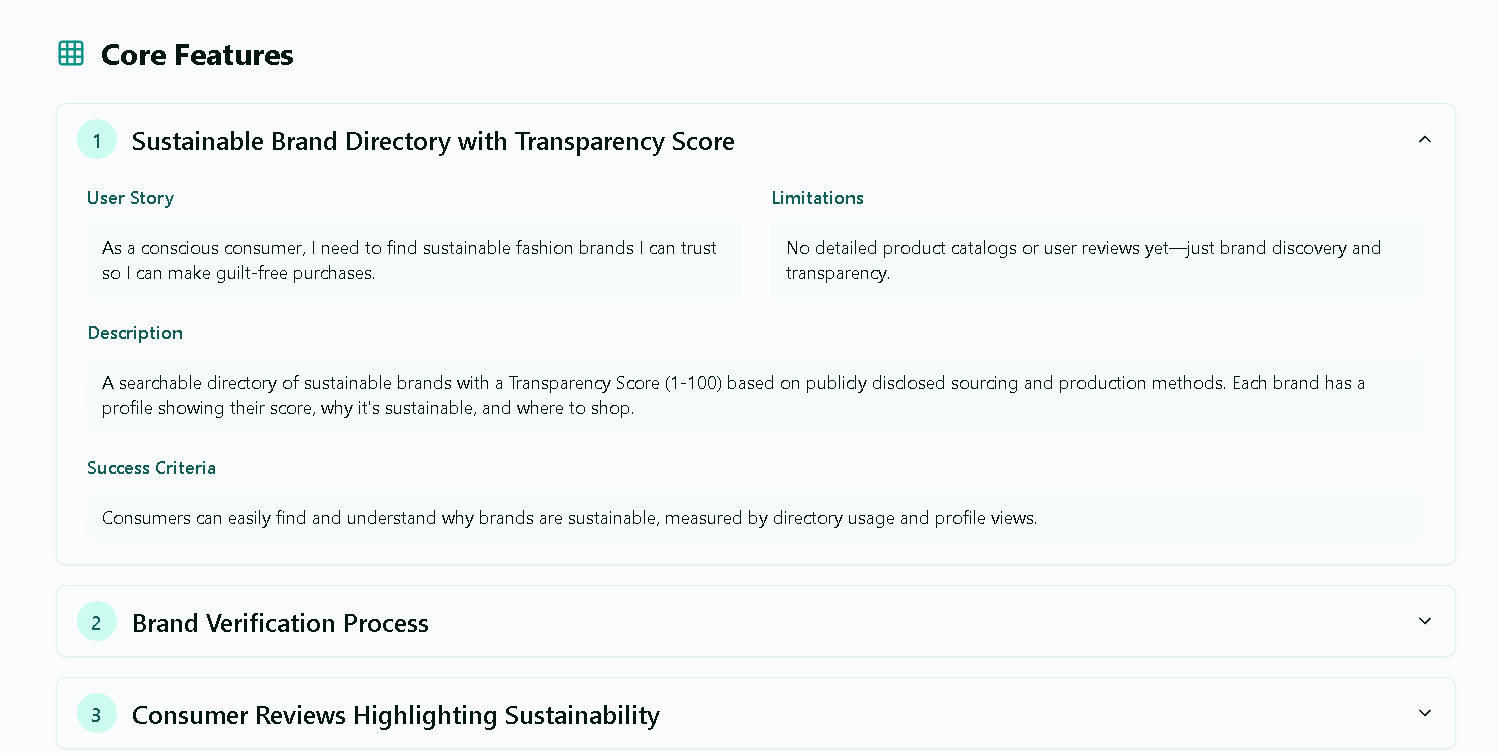
Task: Select the limitations text about product catalogs
Action: [1097, 260]
